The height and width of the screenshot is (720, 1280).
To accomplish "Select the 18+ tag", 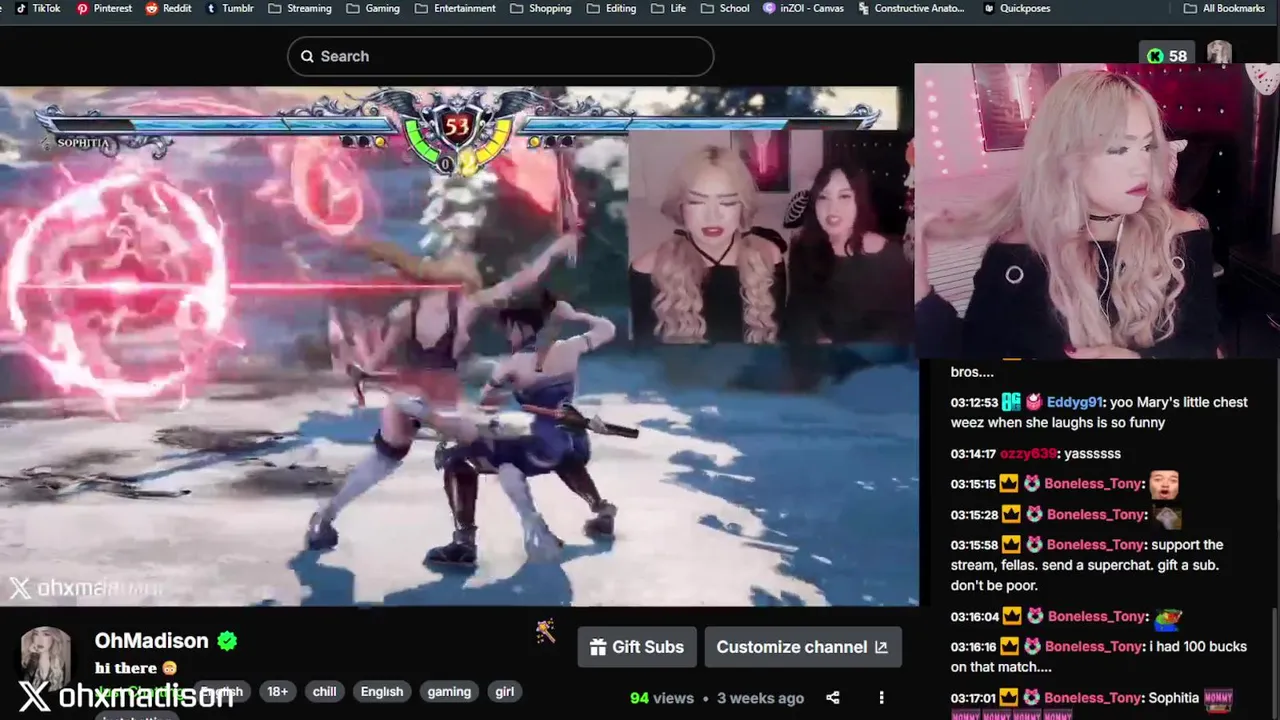I will point(277,691).
